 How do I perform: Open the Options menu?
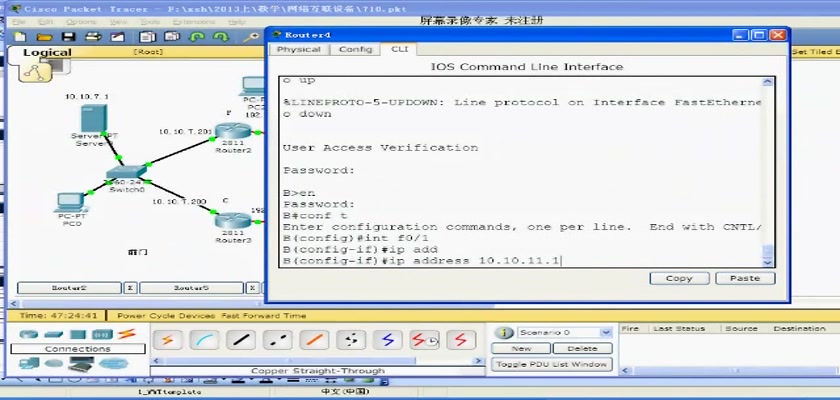pyautogui.click(x=81, y=22)
